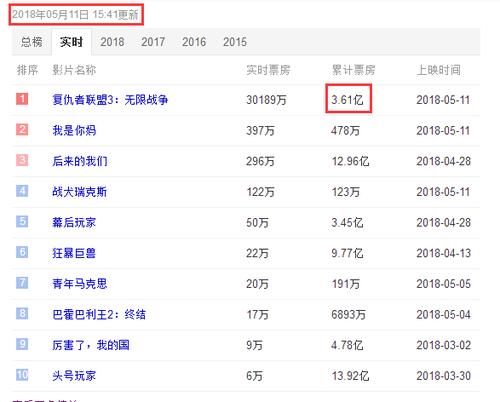Click the rank 2 badge icon
Image resolution: width=500 pixels, height=402 pixels.
coord(22,129)
